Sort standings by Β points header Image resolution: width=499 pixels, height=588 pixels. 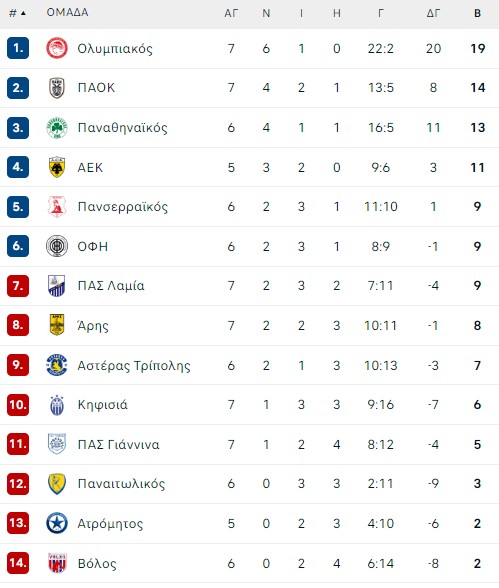(477, 14)
